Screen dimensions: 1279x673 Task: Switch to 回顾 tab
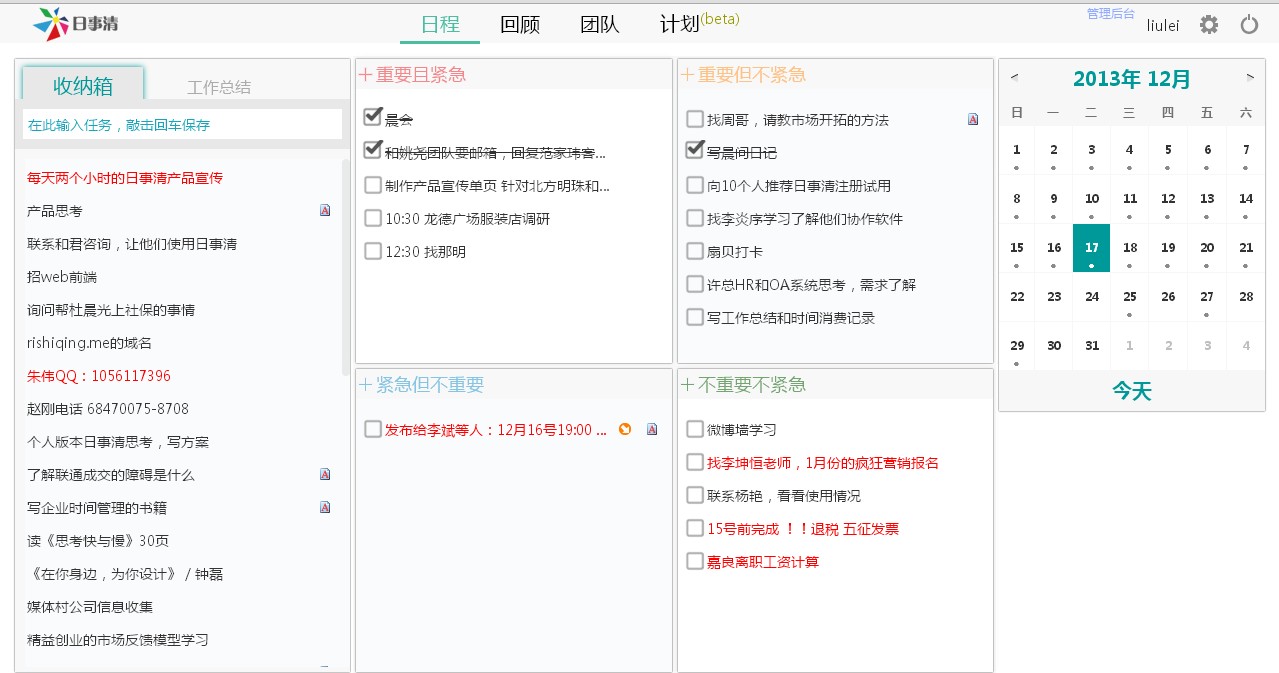coord(520,25)
